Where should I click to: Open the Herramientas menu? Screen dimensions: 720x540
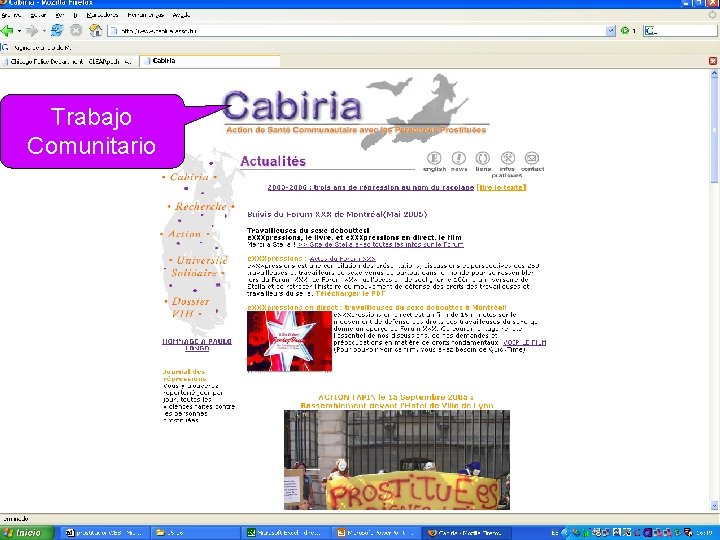[146, 15]
